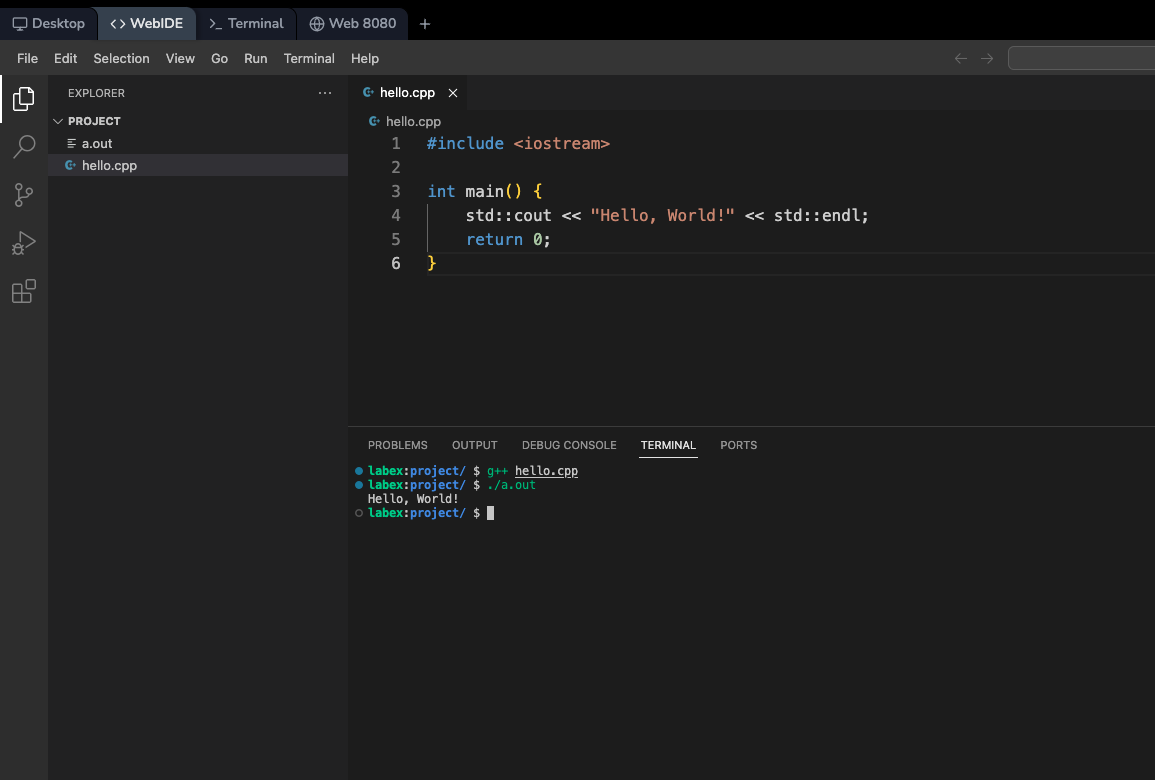Close the hello.cpp editor tab

point(453,93)
